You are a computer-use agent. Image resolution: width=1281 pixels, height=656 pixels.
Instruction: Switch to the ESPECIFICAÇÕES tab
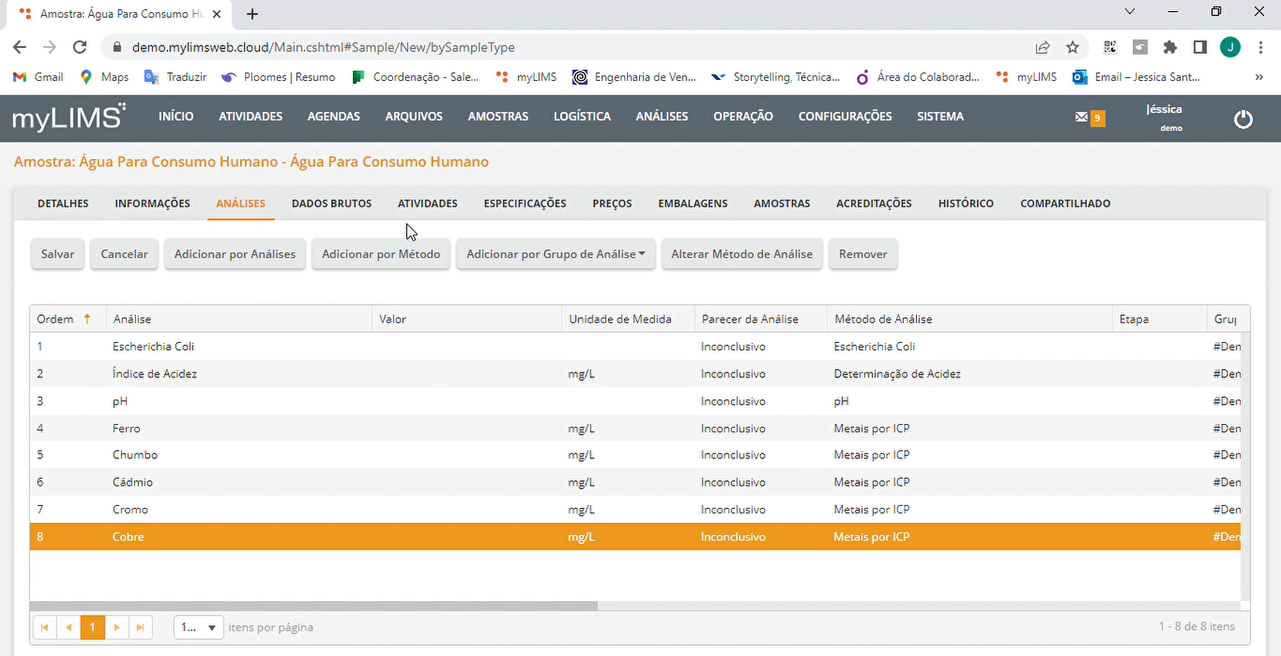(525, 204)
